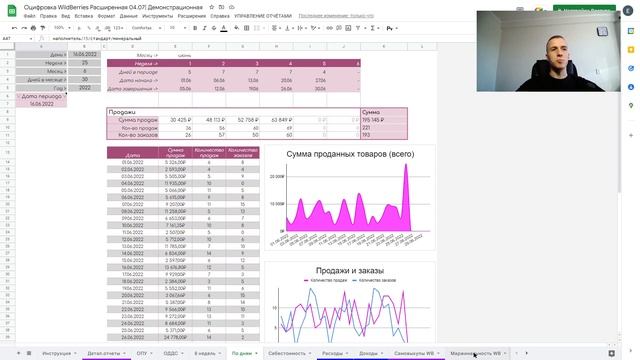Toggle bold formatting
The height and width of the screenshot is (360, 640).
(195, 28)
